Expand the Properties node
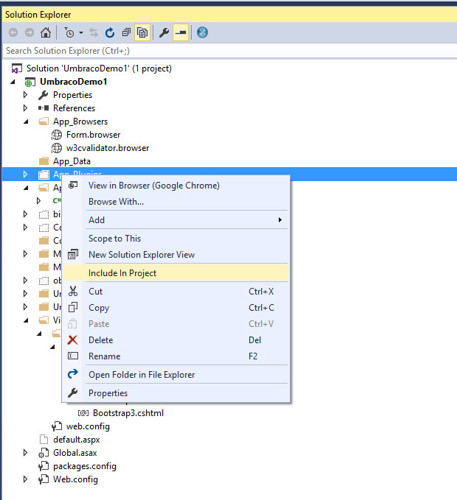 click(x=25, y=95)
